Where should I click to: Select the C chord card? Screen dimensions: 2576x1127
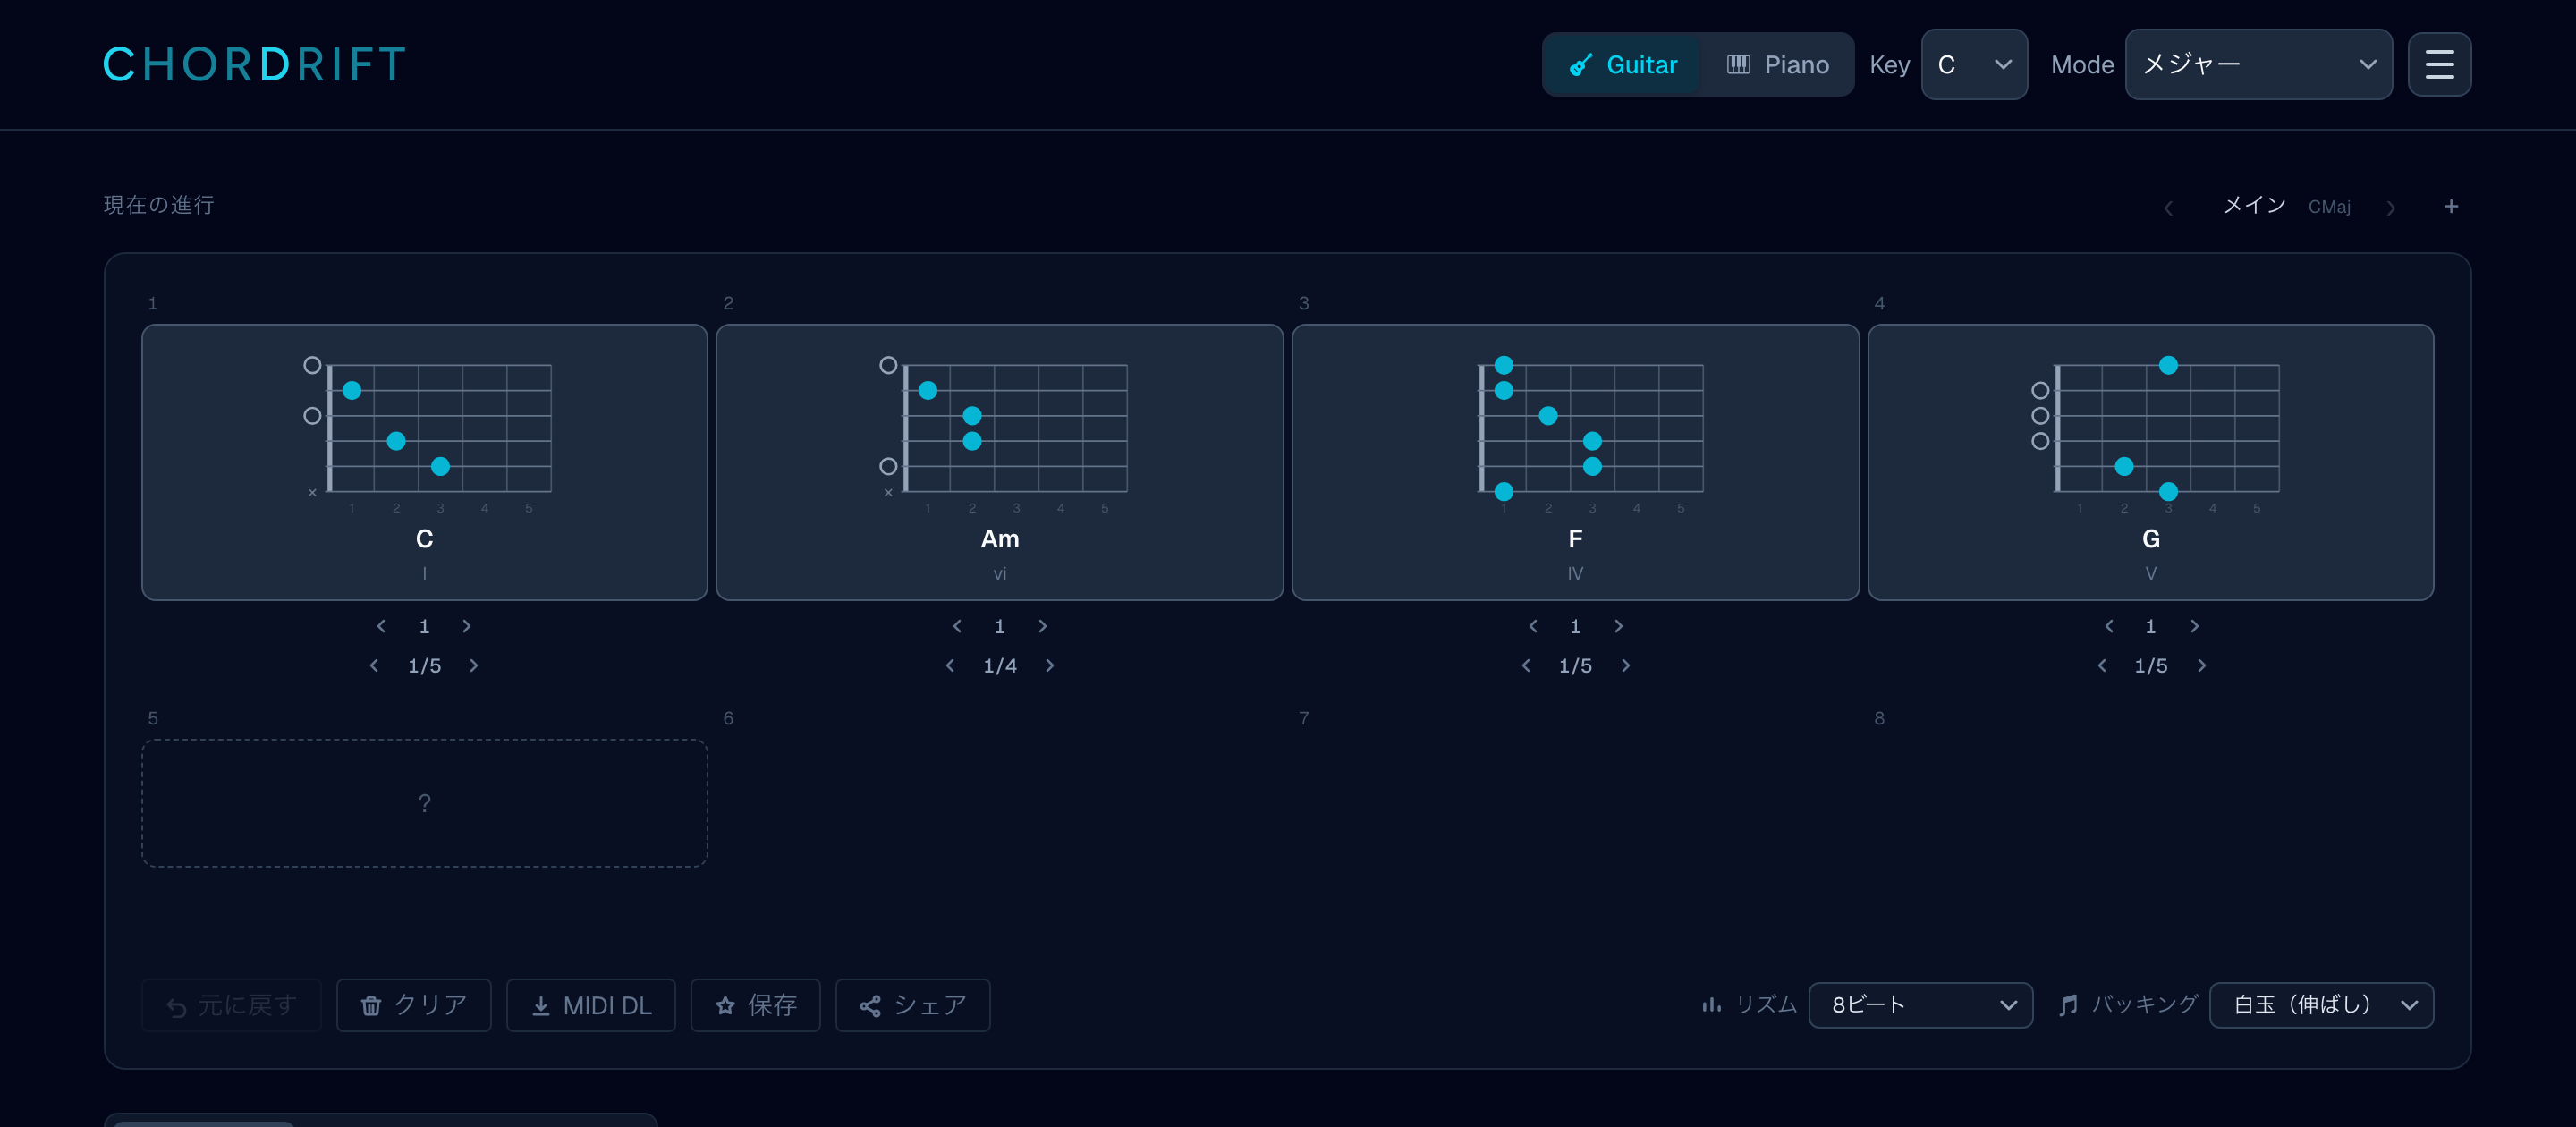424,462
